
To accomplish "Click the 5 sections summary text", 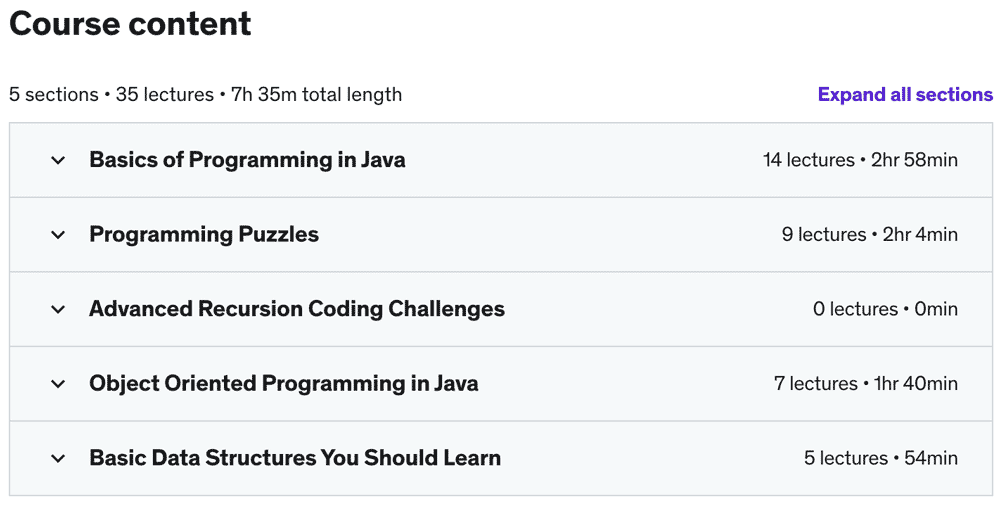I will (53, 95).
